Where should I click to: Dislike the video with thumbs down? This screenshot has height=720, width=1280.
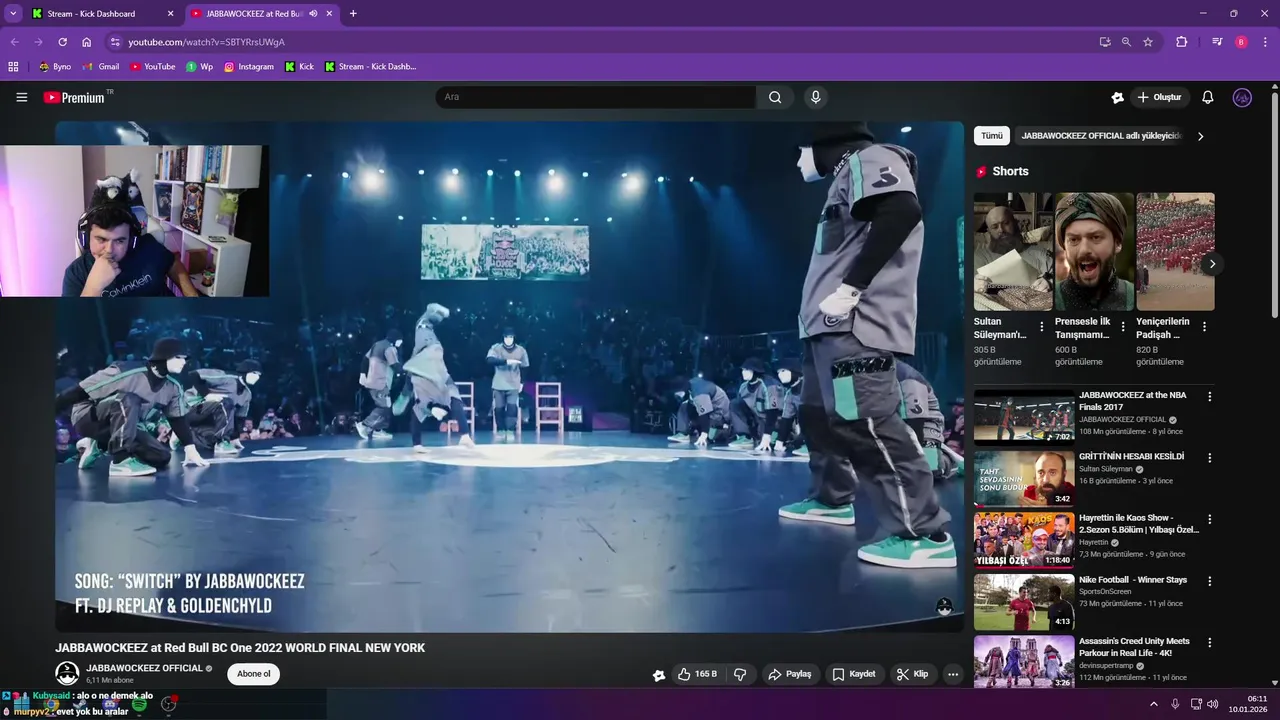pyautogui.click(x=740, y=674)
